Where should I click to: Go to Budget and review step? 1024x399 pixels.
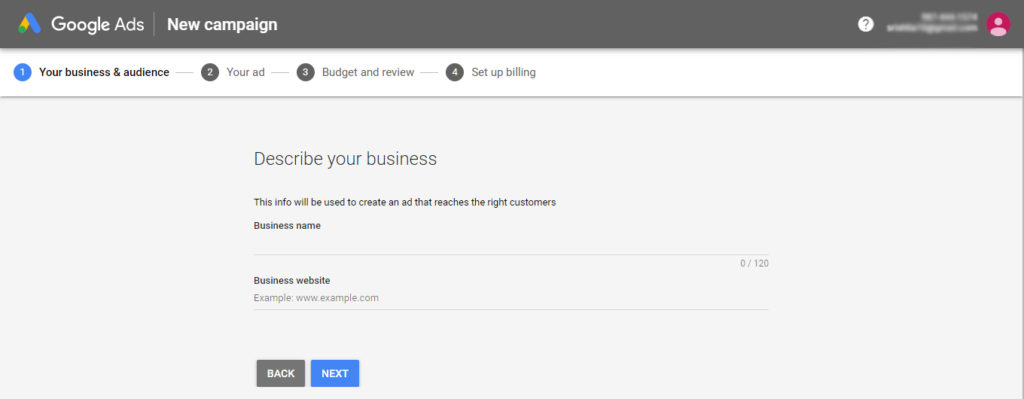(368, 72)
